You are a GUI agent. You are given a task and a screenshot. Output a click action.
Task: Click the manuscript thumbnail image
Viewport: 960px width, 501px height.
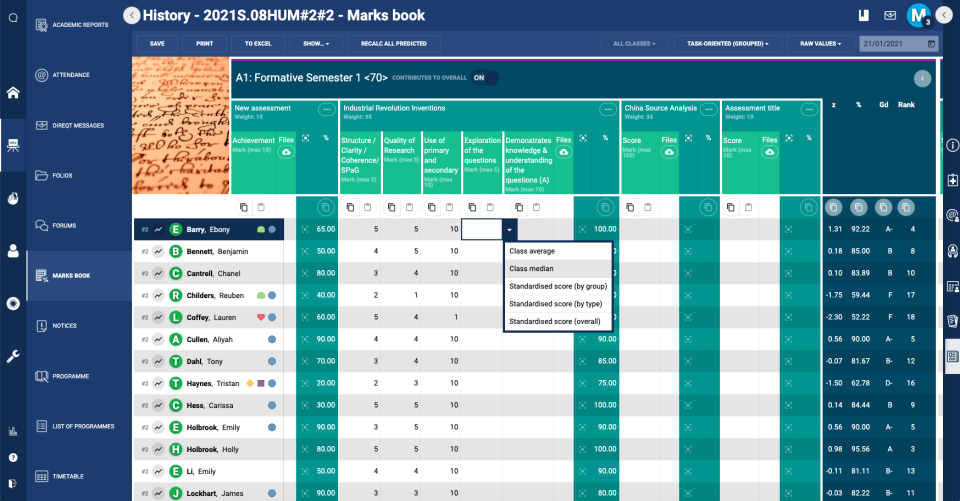click(181, 126)
